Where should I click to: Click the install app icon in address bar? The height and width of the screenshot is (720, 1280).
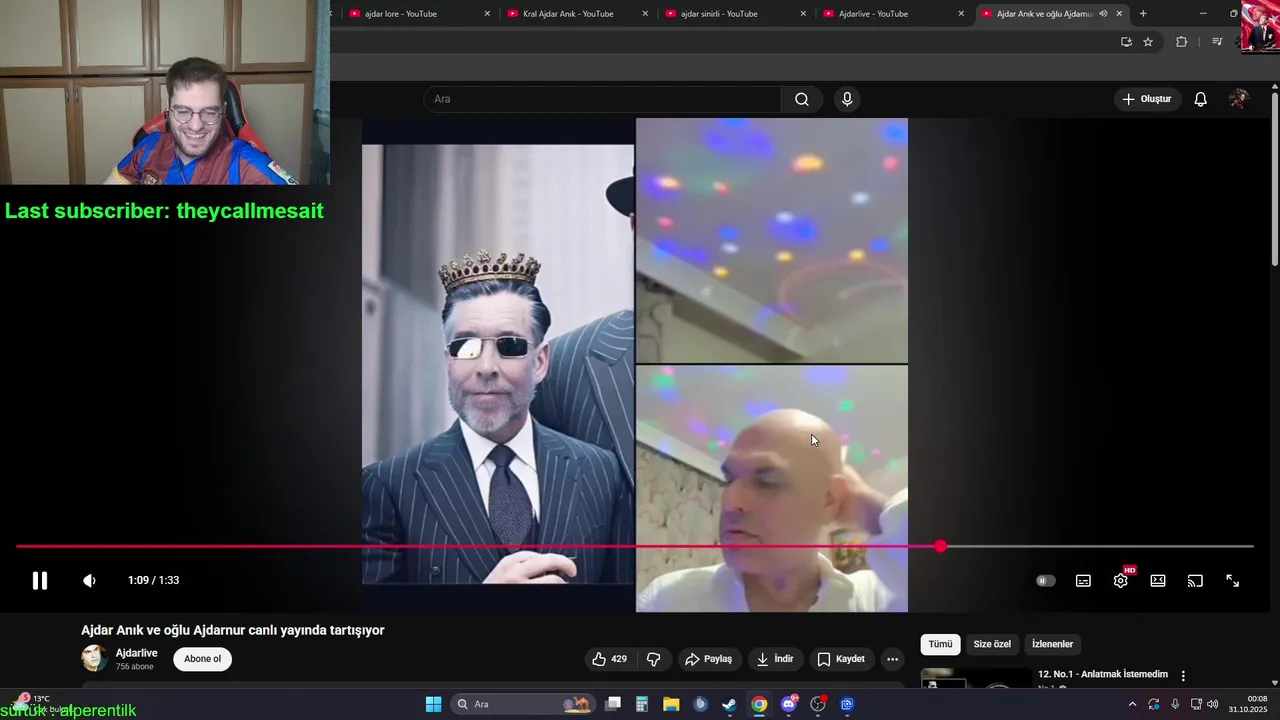pos(1126,42)
